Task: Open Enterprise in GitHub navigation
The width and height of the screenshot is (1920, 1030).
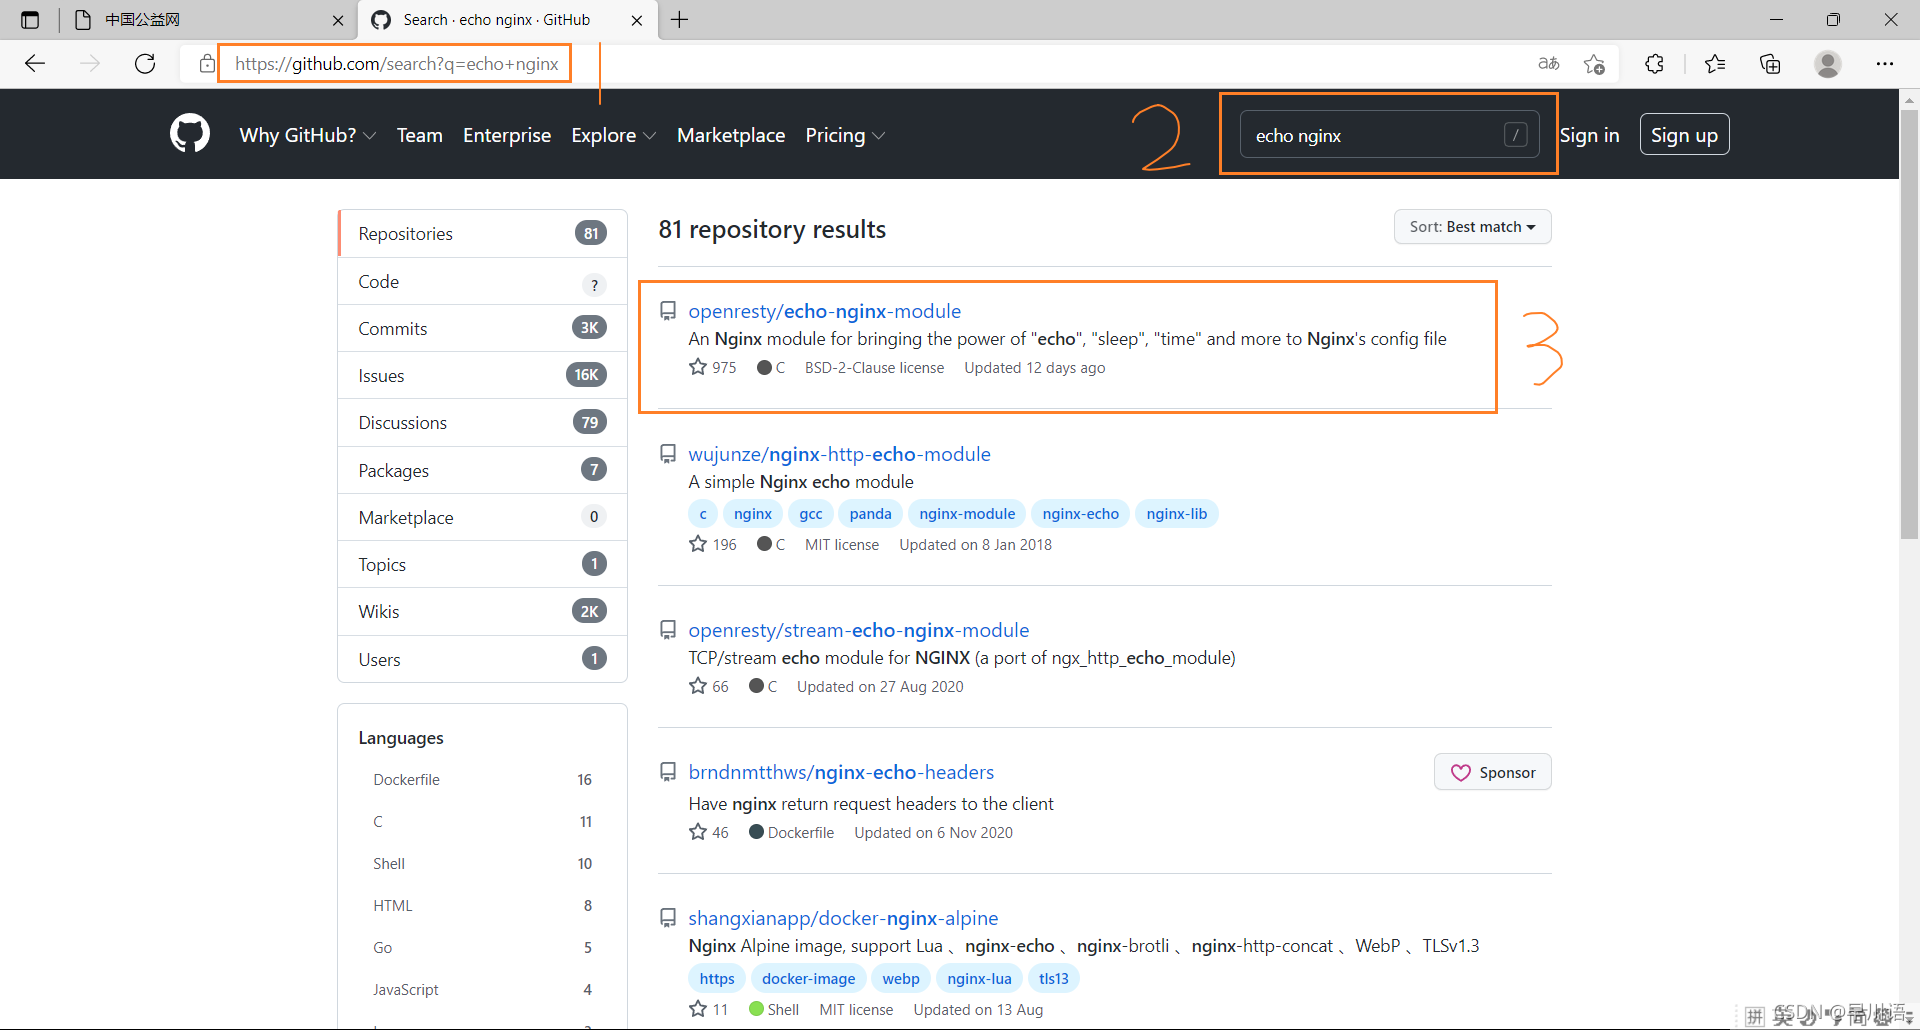Action: click(507, 135)
